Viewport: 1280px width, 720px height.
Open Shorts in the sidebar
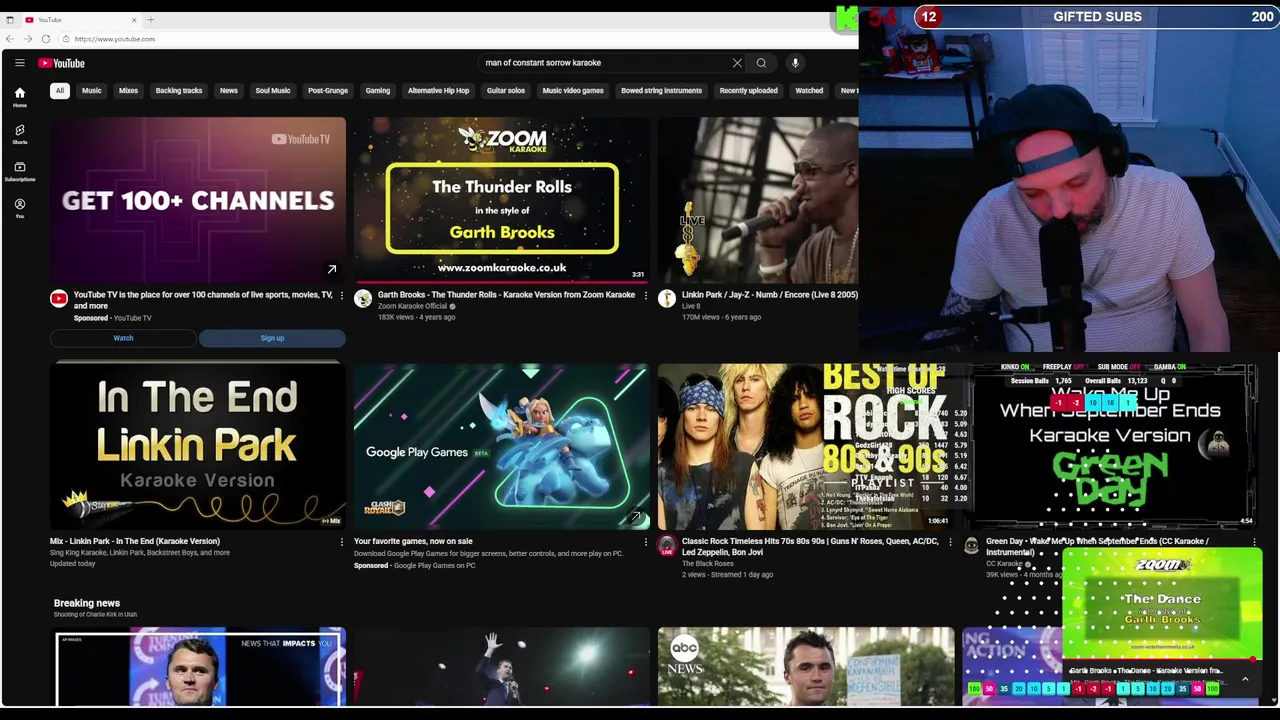pyautogui.click(x=19, y=134)
